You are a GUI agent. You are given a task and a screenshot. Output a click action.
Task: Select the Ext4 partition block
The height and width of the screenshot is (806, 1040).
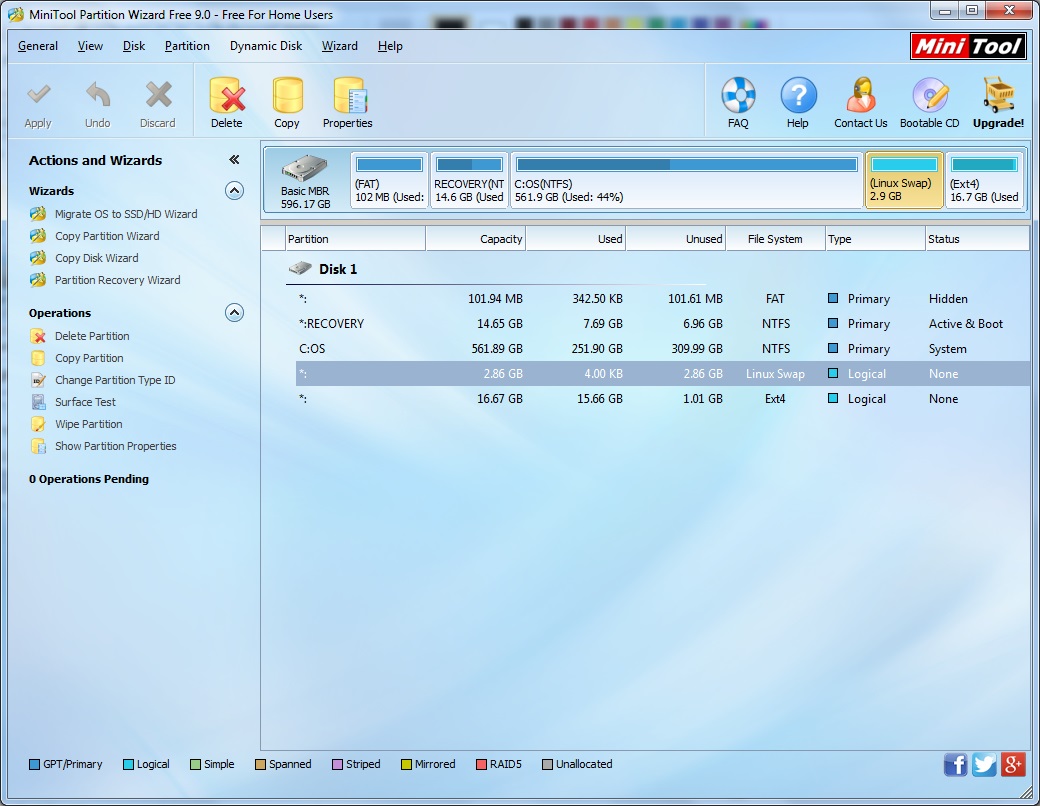pyautogui.click(x=984, y=180)
